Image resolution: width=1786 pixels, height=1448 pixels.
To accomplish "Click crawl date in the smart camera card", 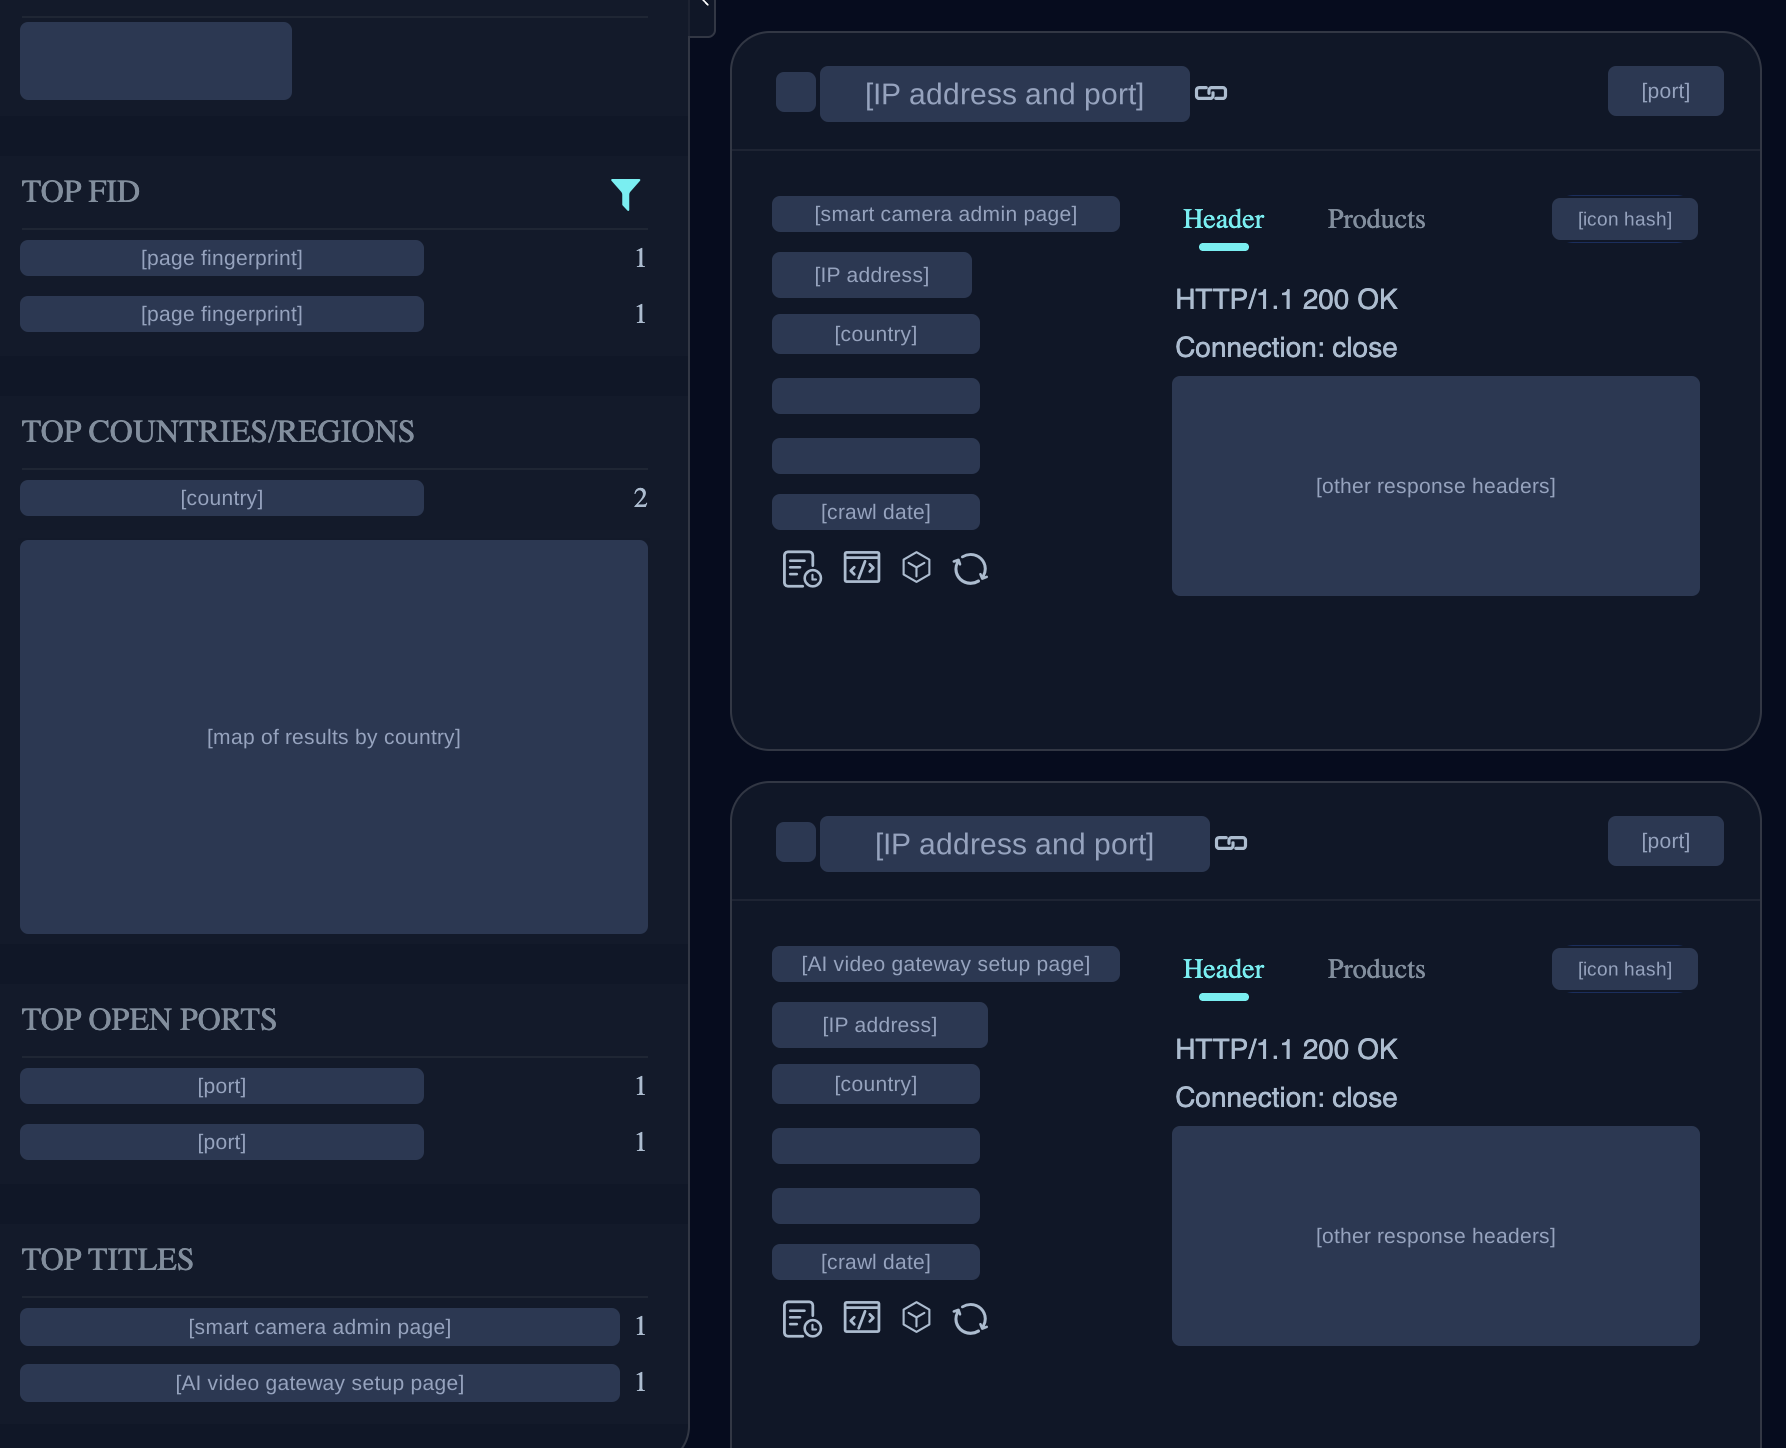I will click(876, 512).
